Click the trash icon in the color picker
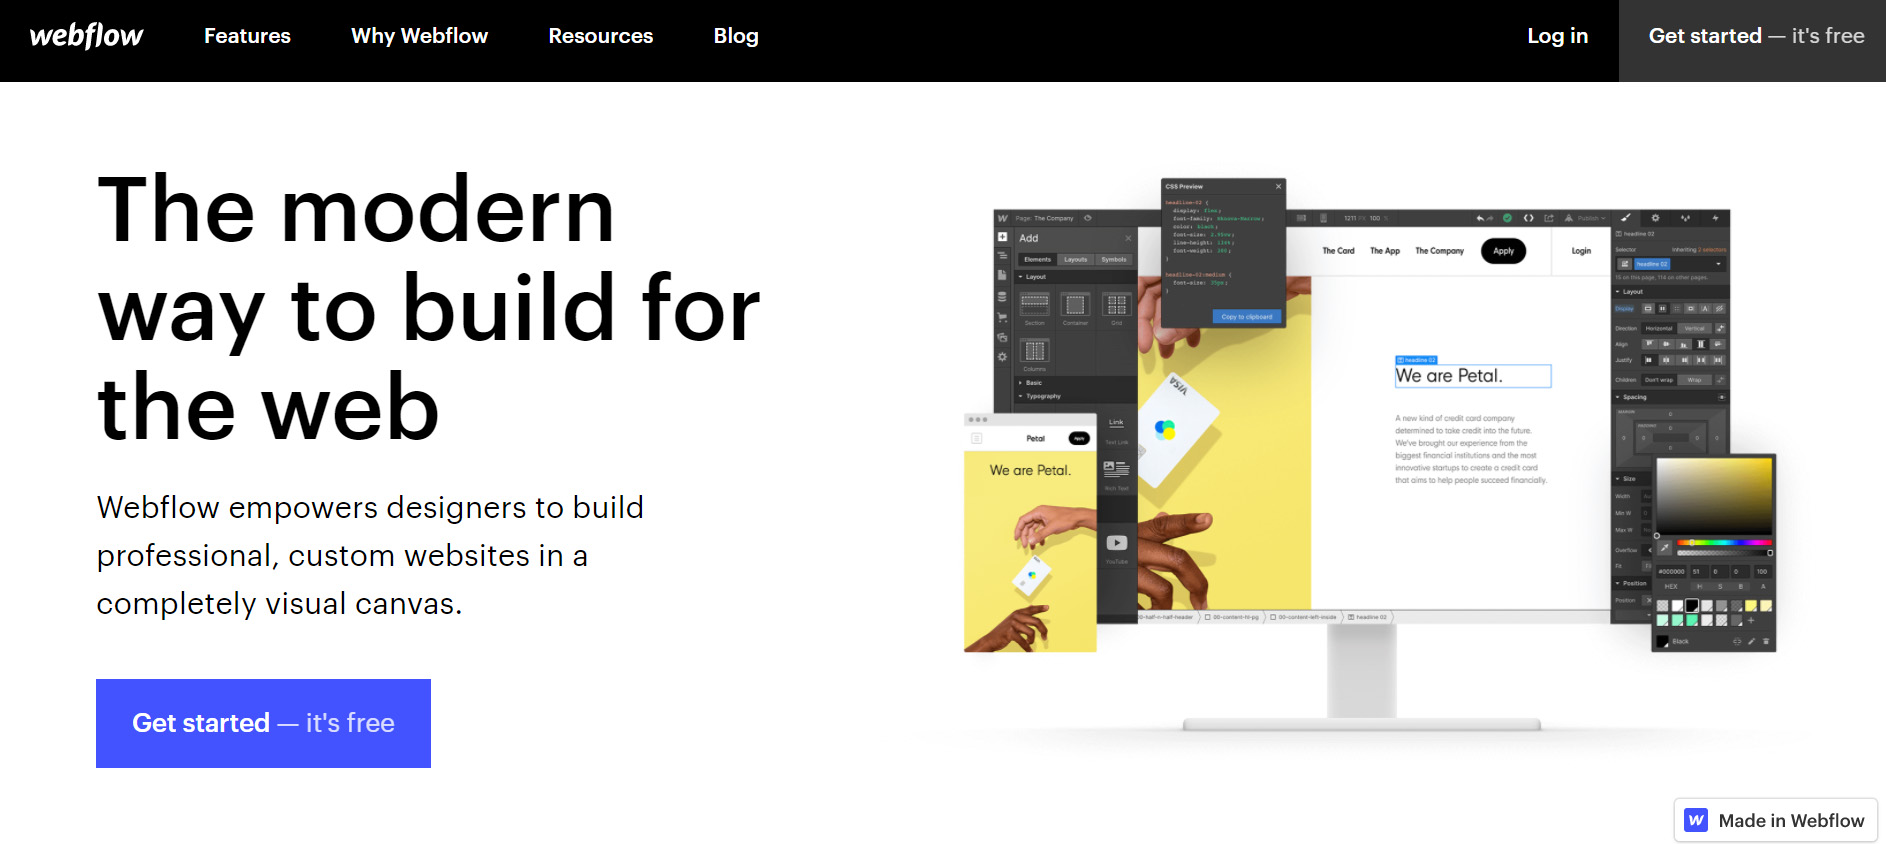This screenshot has height=844, width=1886. click(x=1766, y=641)
